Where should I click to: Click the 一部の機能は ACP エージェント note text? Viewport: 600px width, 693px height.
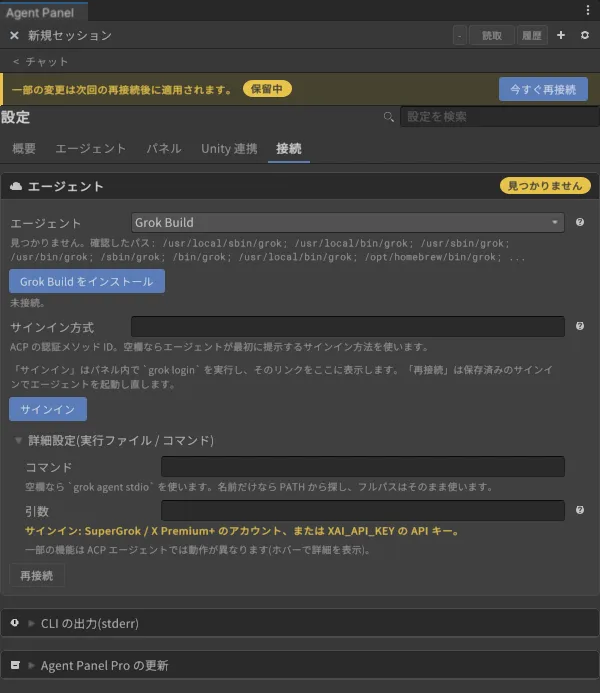(x=197, y=550)
